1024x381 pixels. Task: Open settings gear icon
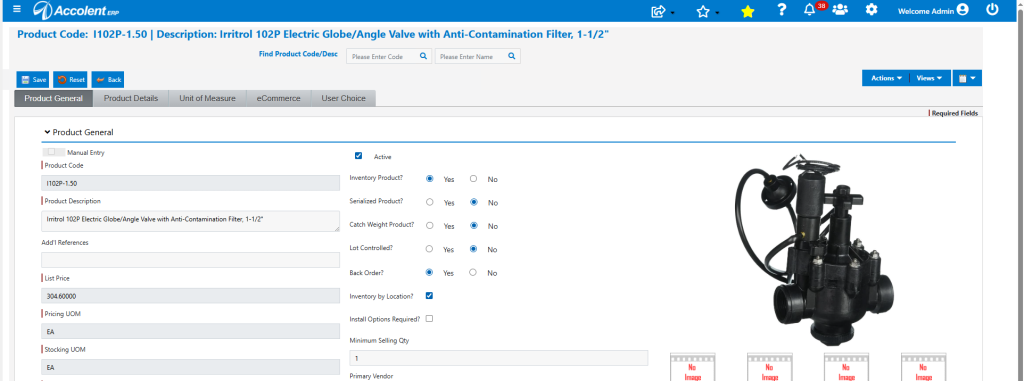tap(871, 10)
